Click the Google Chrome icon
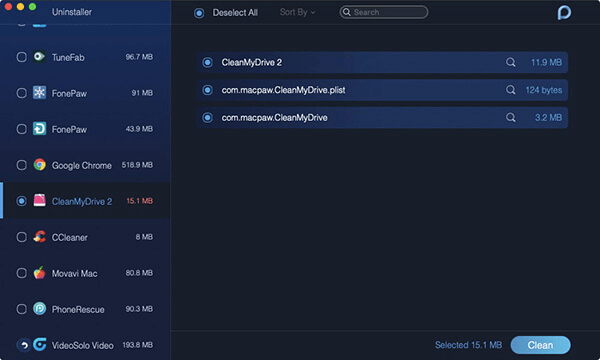Viewport: 600px width, 360px height. [x=39, y=165]
